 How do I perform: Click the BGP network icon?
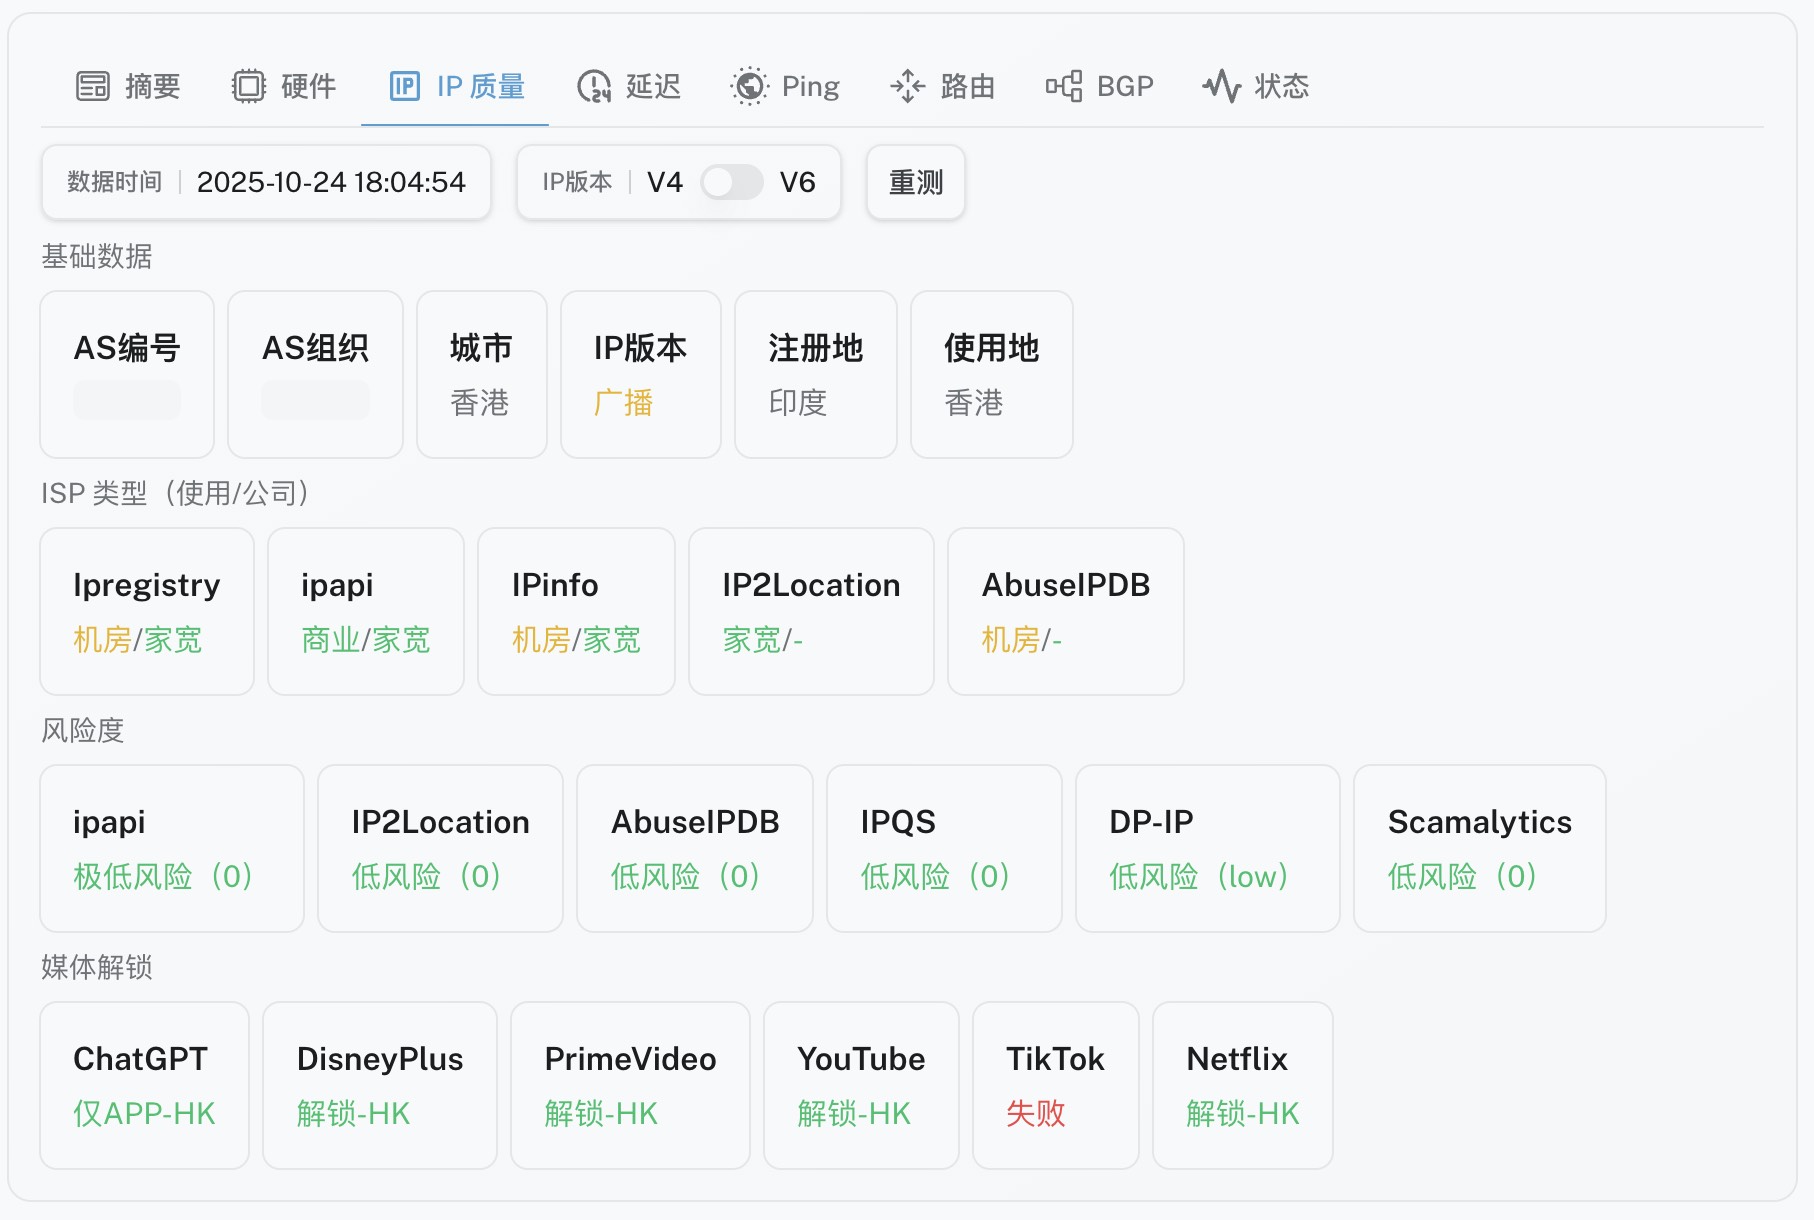[1064, 87]
